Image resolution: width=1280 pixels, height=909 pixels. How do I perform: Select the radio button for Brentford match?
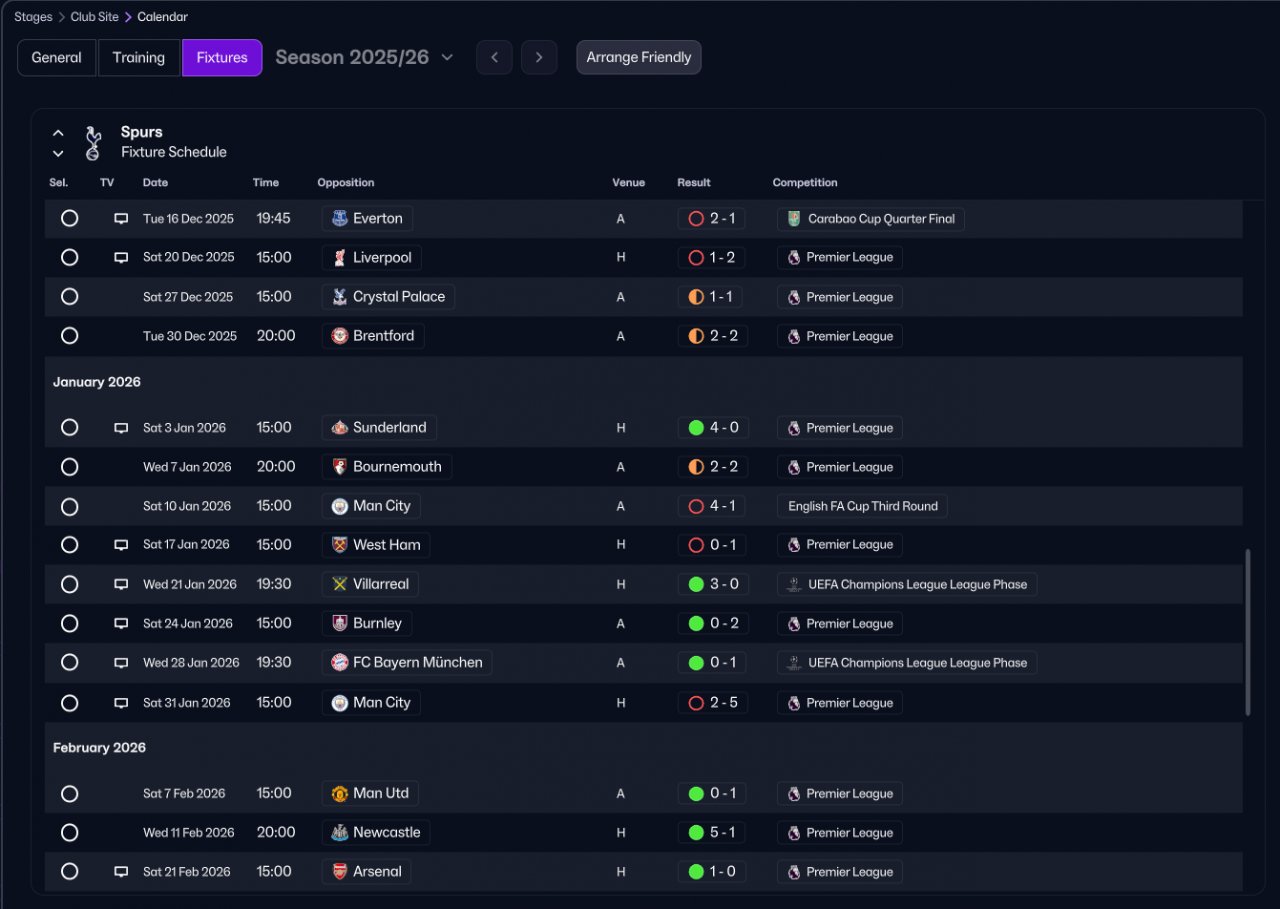point(69,336)
